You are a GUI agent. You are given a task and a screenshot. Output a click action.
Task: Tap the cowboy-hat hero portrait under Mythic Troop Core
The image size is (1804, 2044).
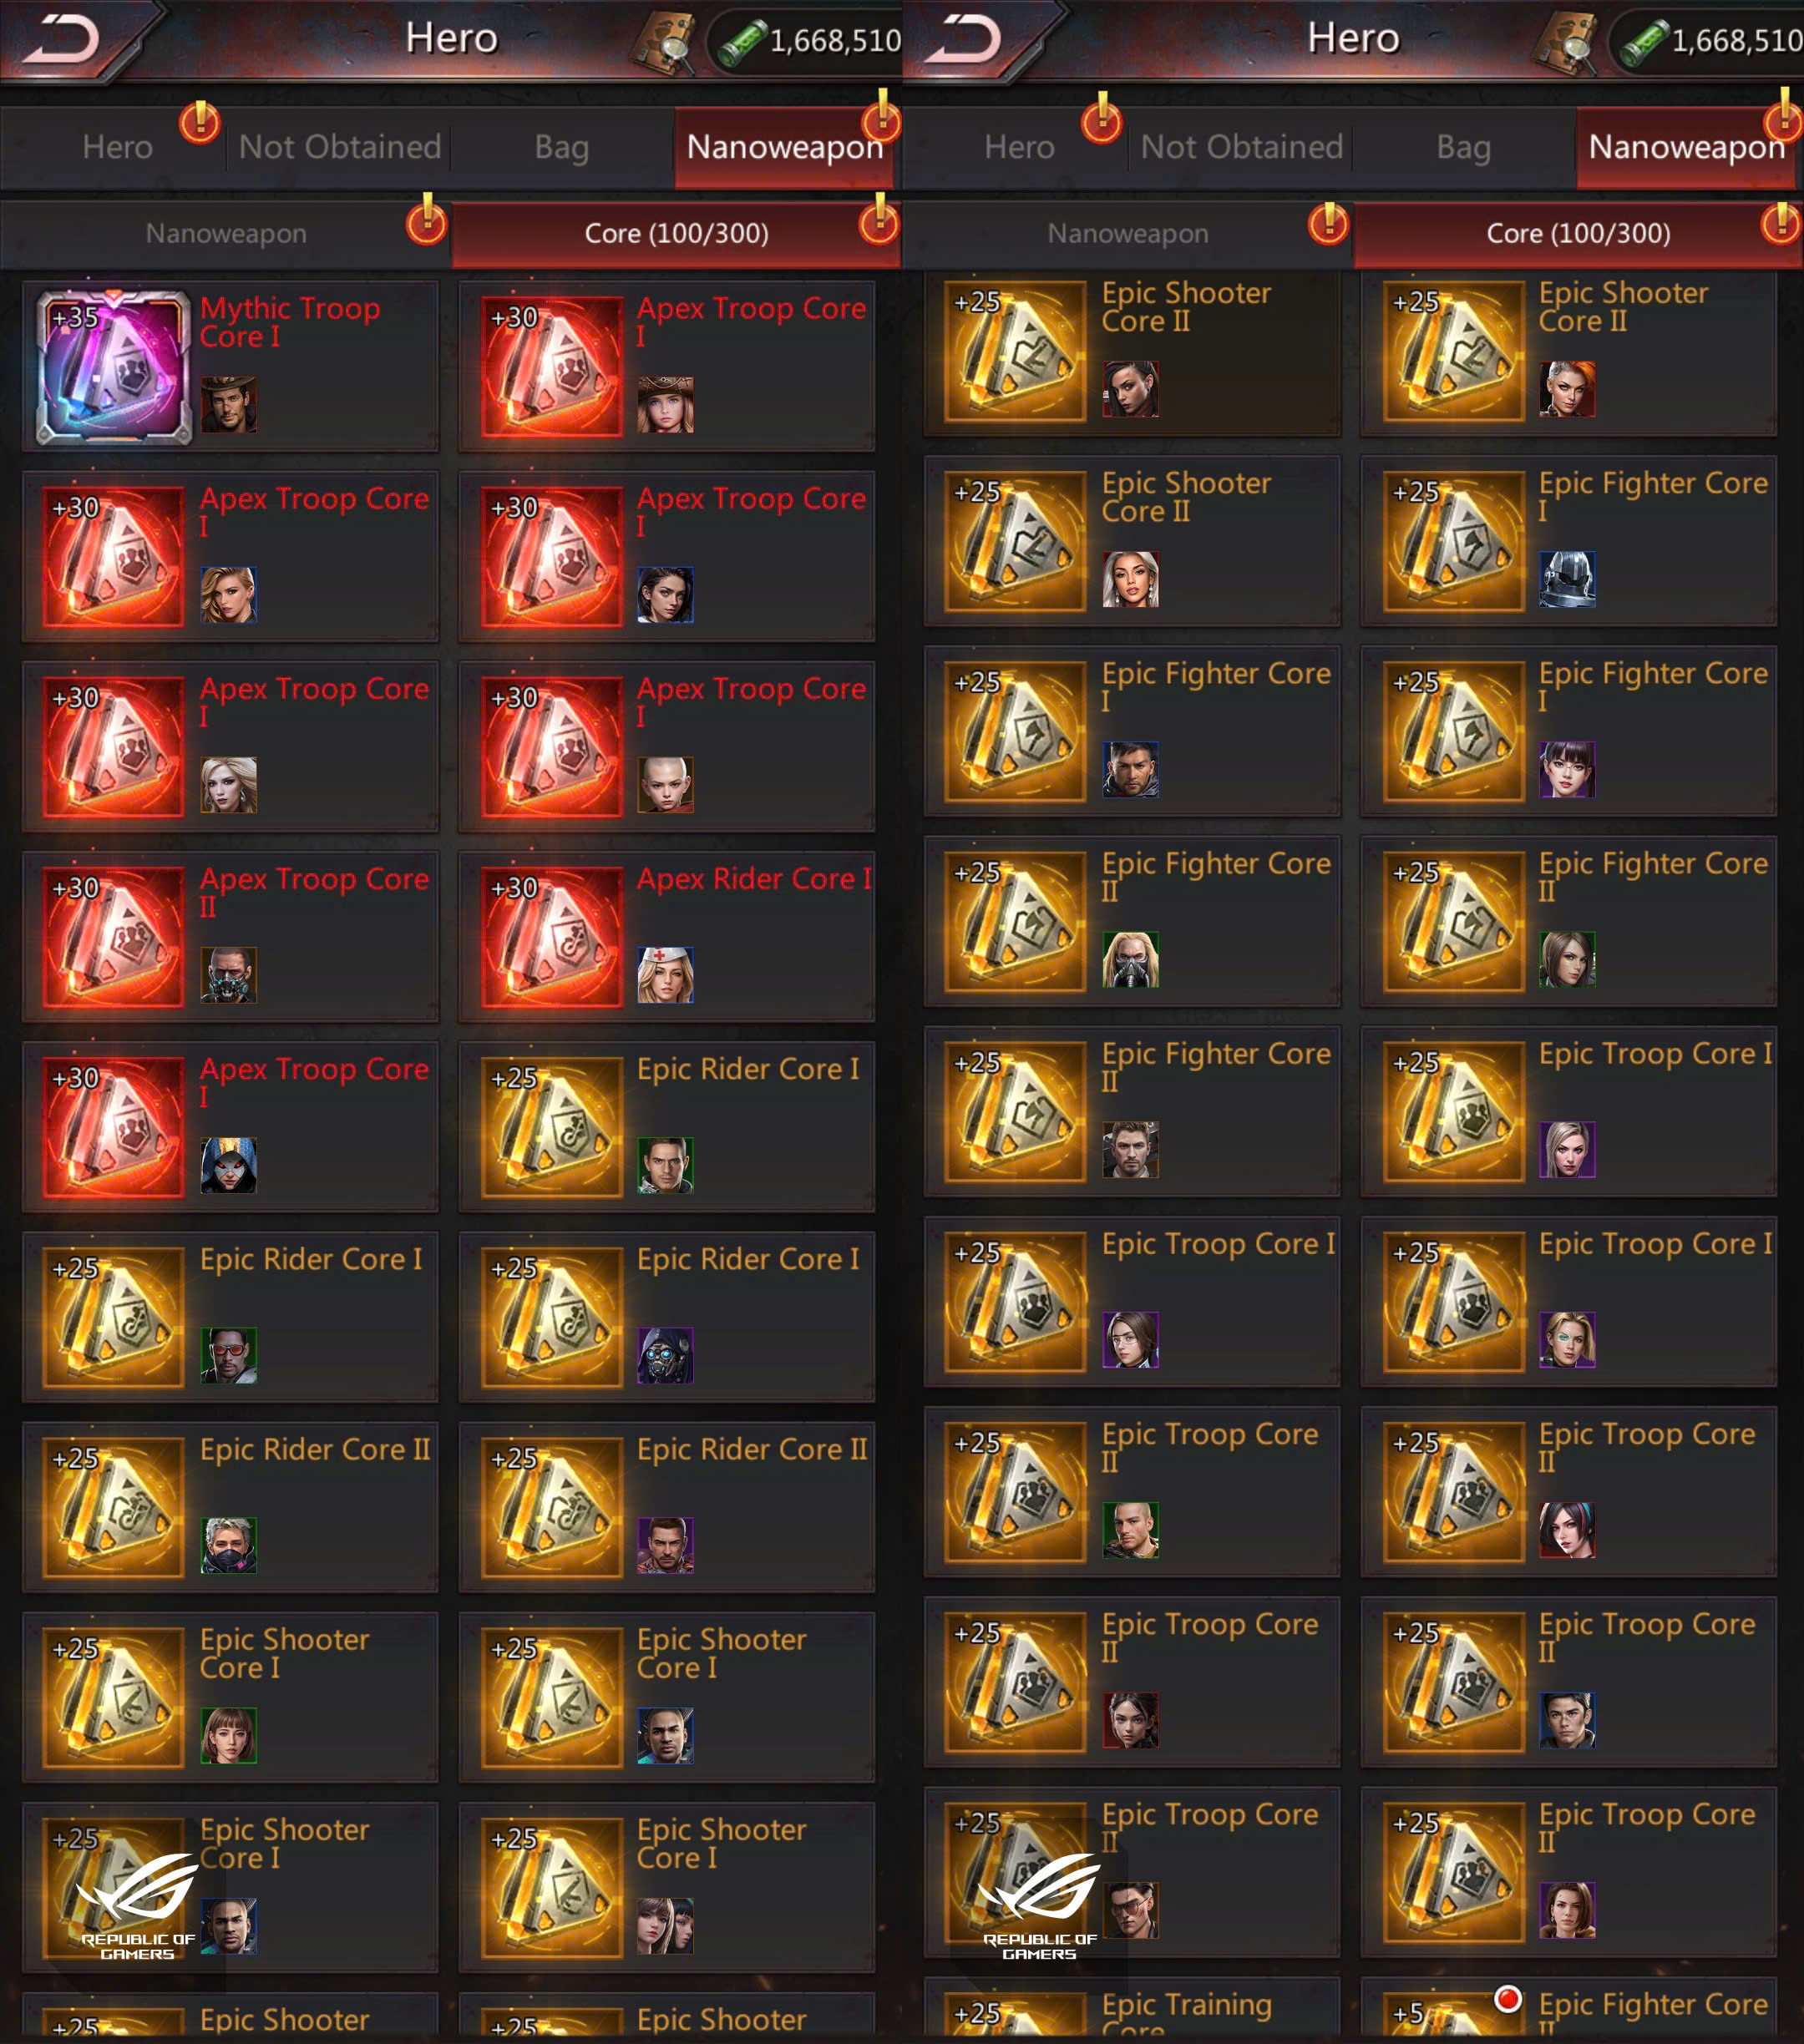pyautogui.click(x=228, y=404)
